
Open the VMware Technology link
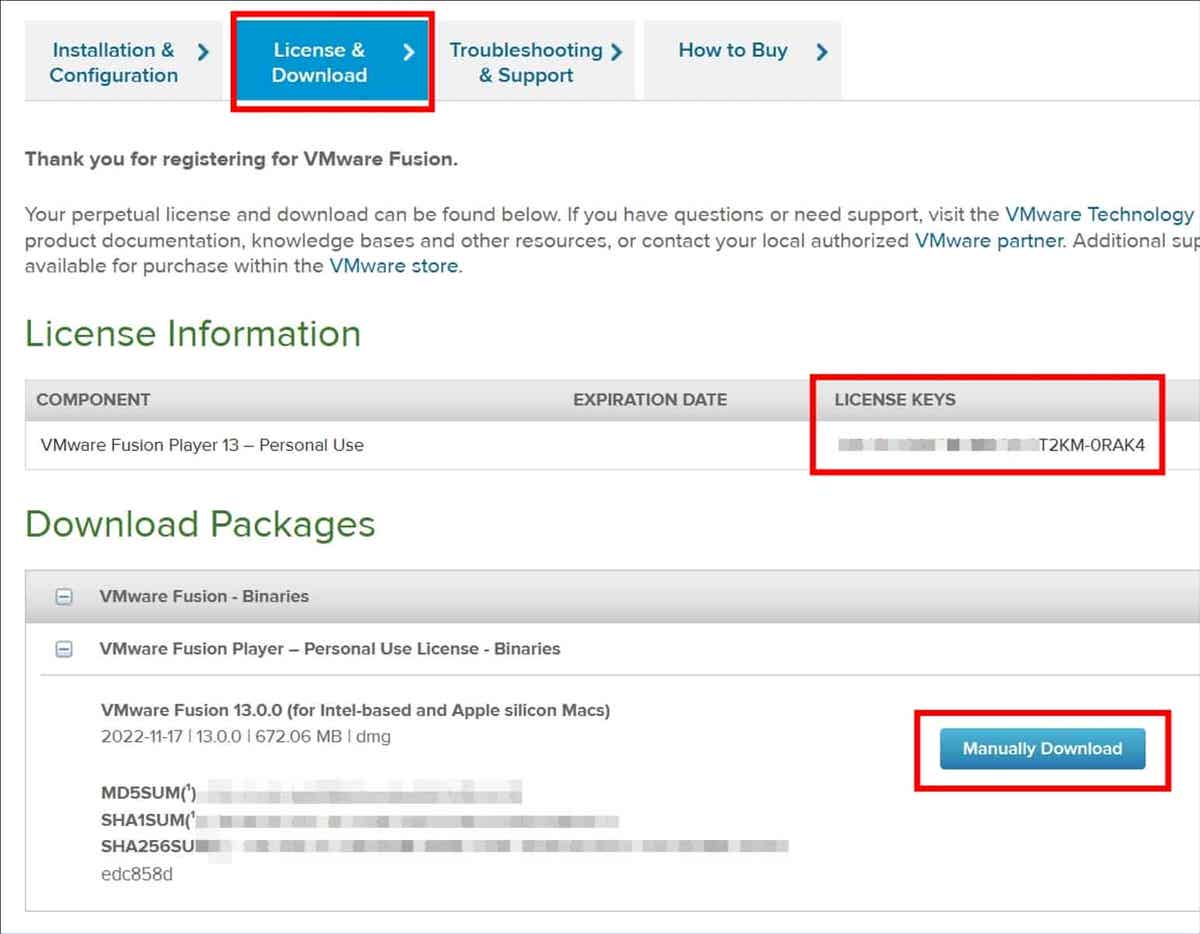click(x=1099, y=214)
